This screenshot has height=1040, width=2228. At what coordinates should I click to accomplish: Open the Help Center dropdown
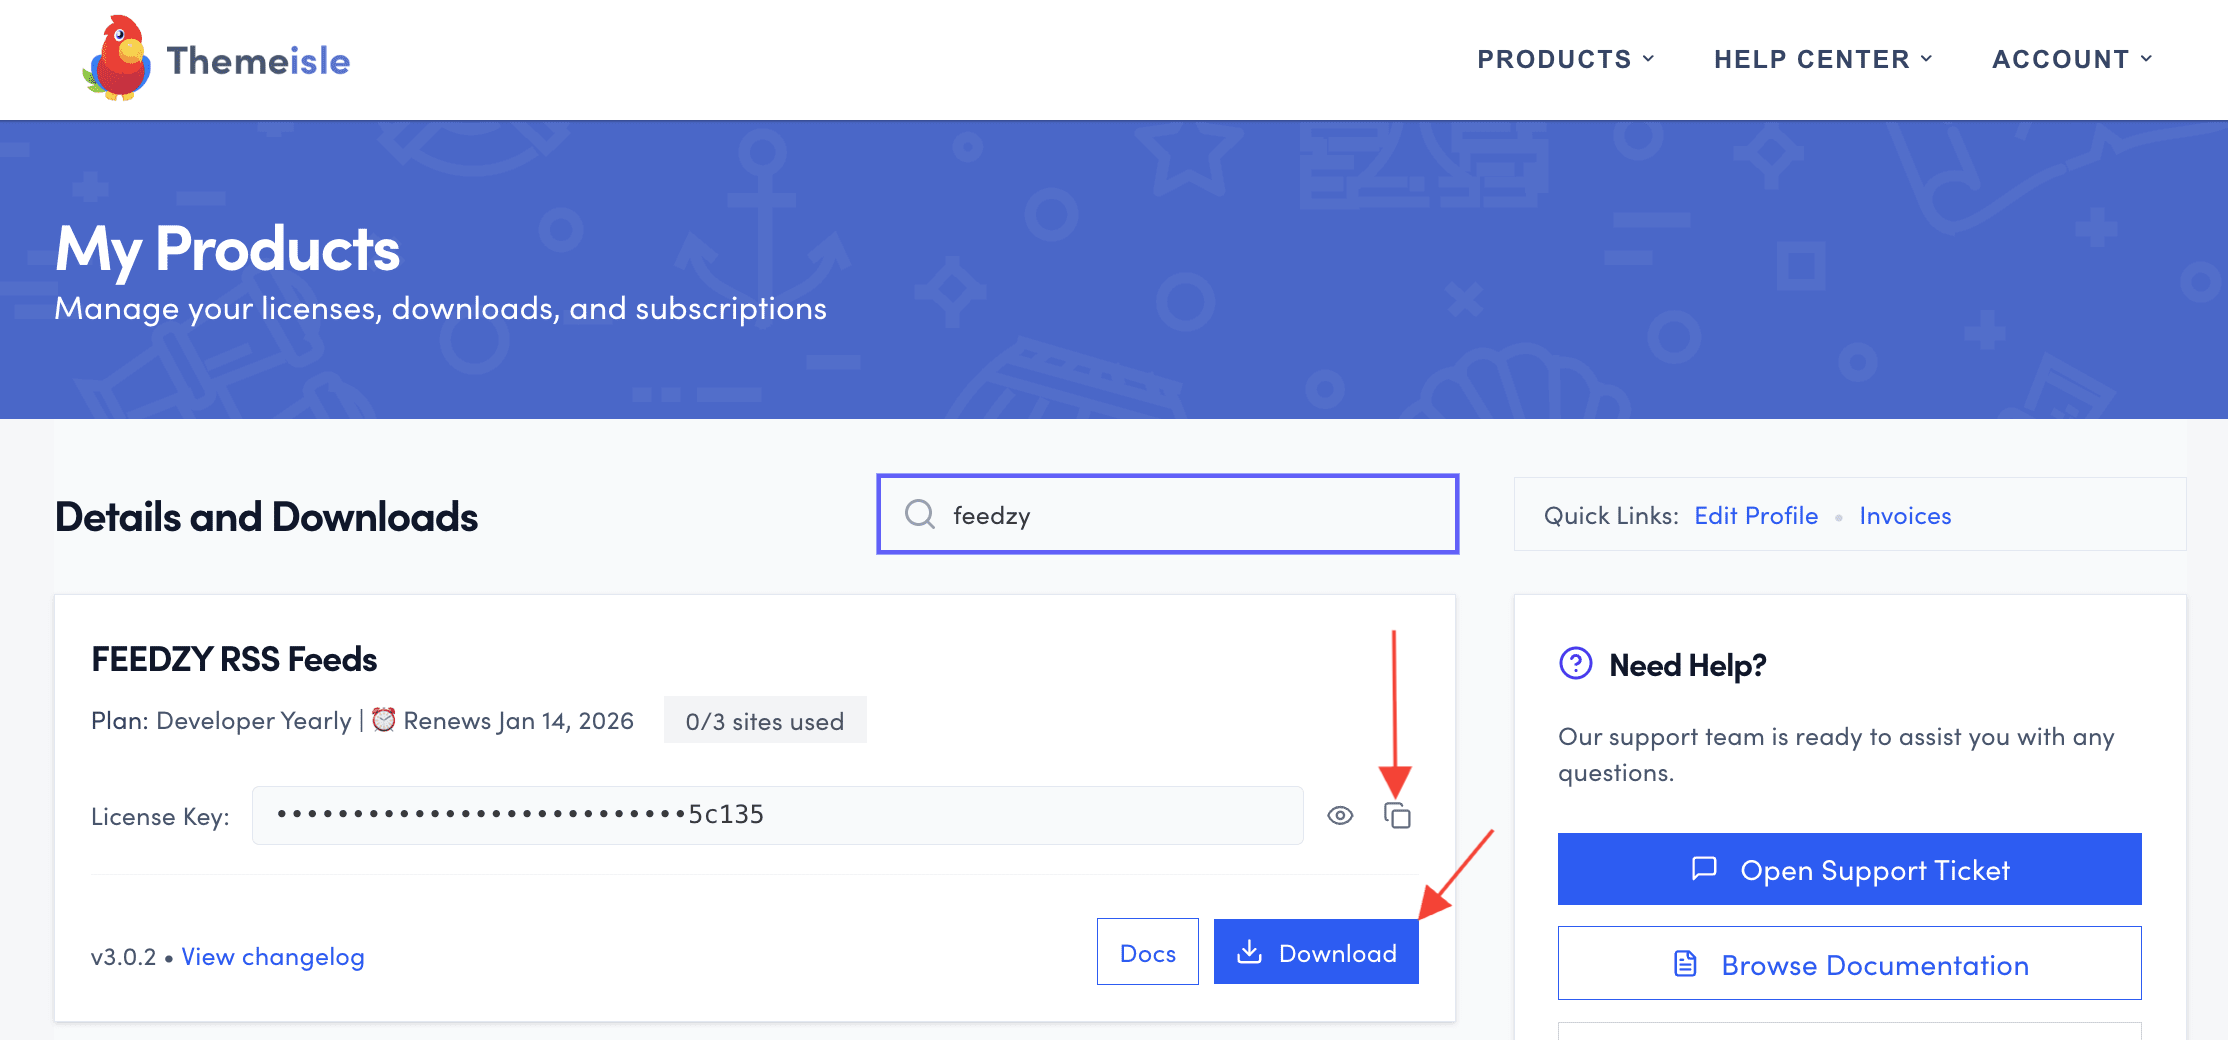1822,60
